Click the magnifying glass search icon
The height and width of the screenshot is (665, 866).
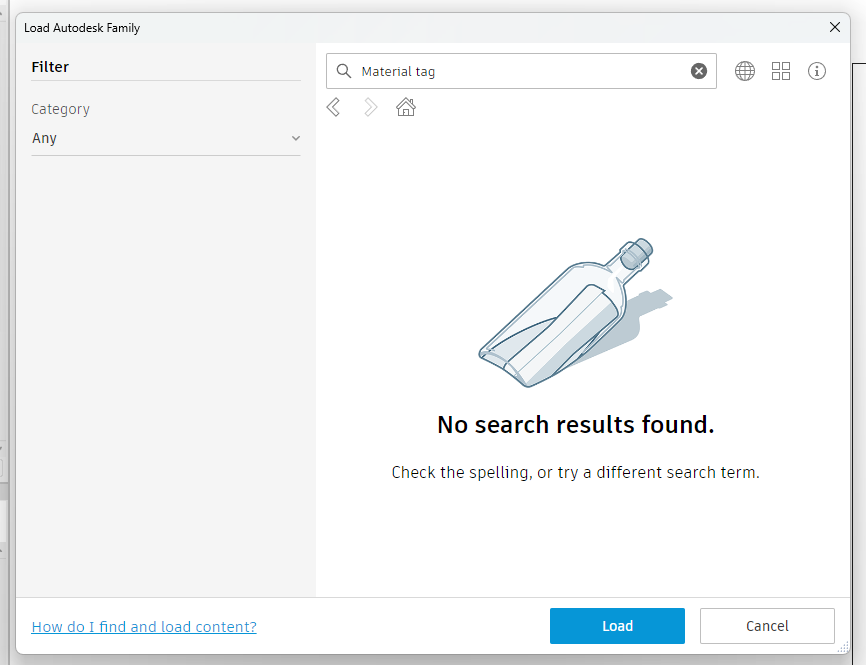click(x=344, y=70)
